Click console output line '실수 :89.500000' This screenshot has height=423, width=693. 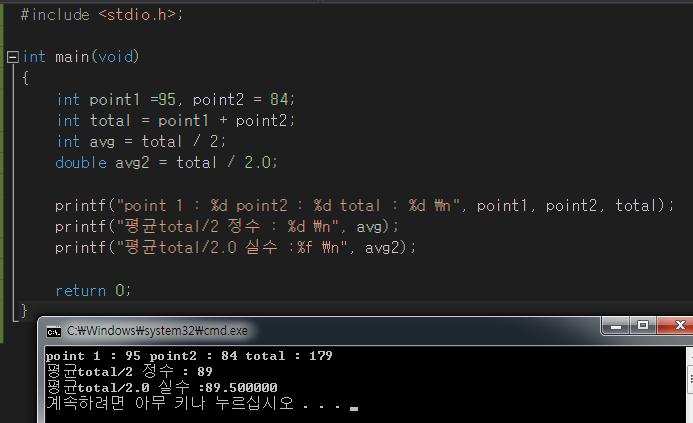pyautogui.click(x=161, y=387)
